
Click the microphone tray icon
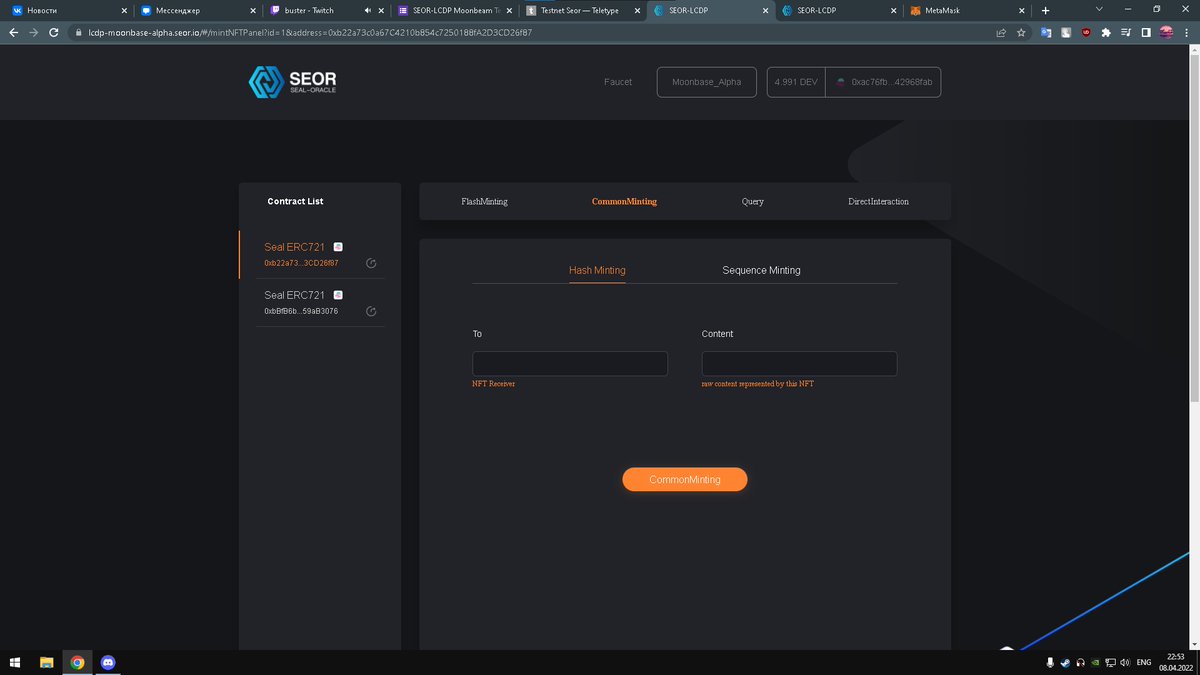click(1050, 663)
